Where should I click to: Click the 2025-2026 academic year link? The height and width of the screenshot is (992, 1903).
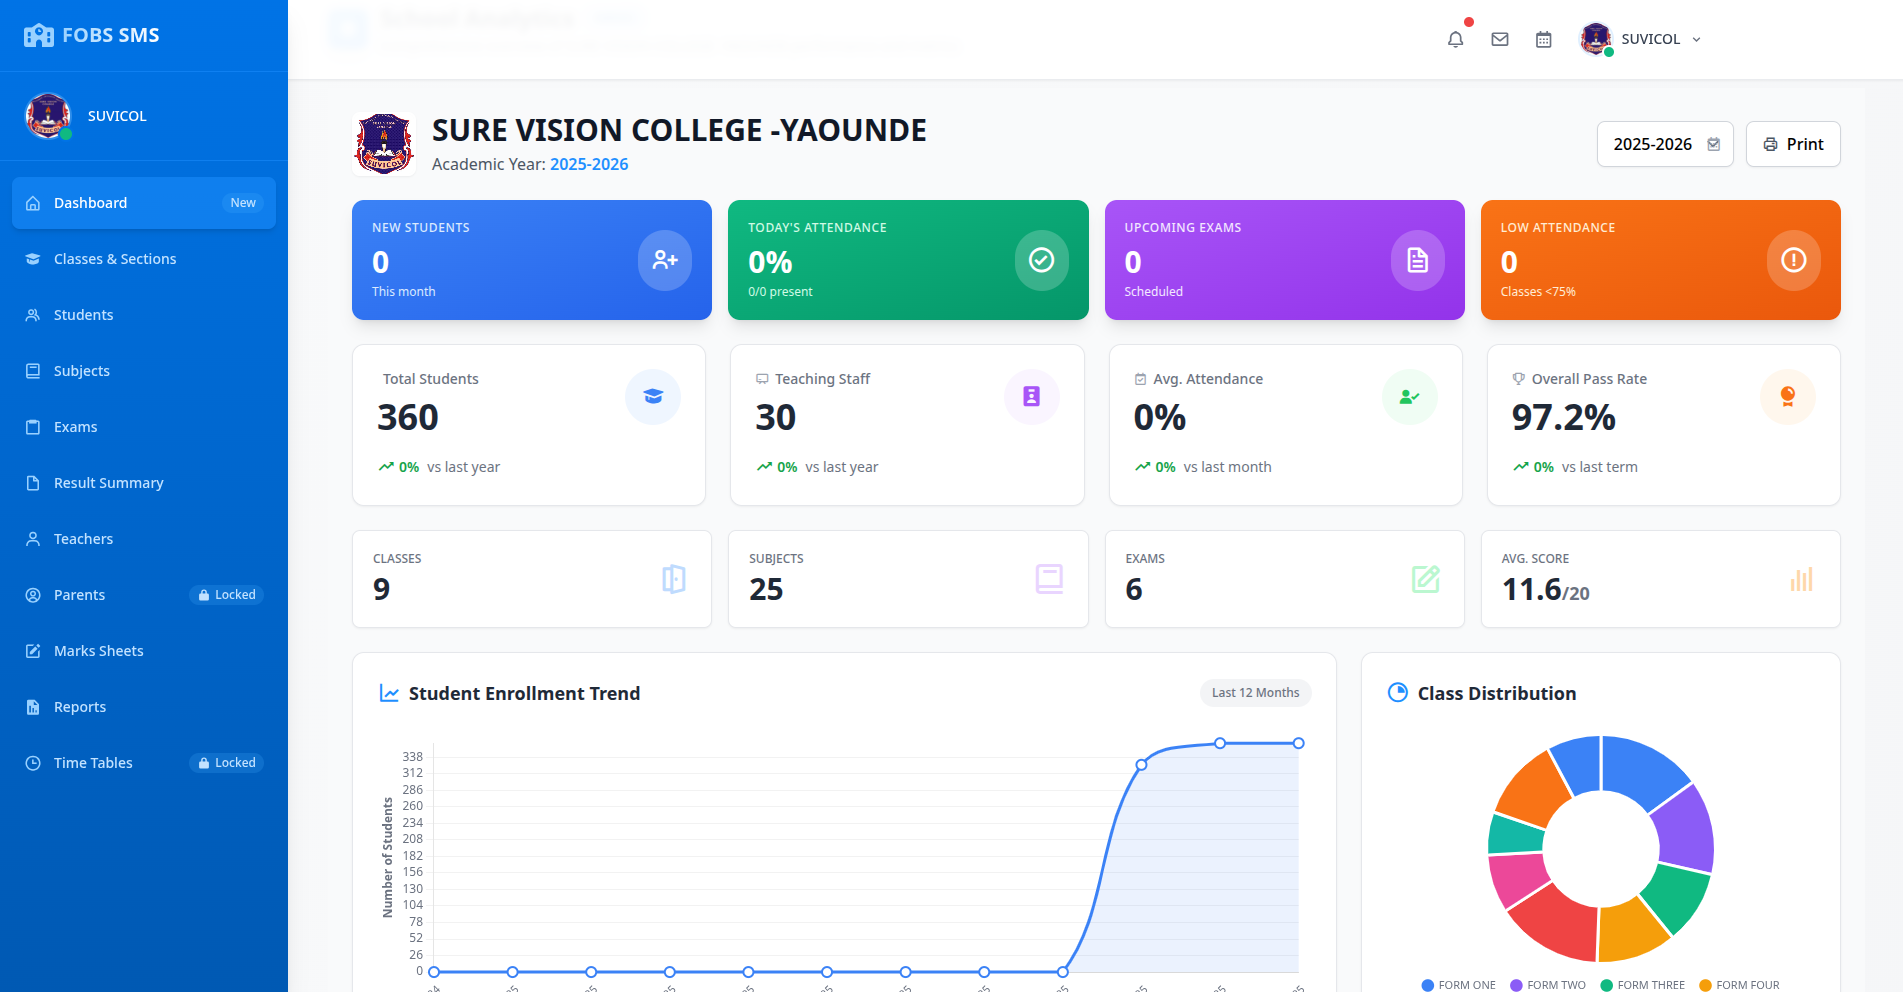(x=588, y=164)
